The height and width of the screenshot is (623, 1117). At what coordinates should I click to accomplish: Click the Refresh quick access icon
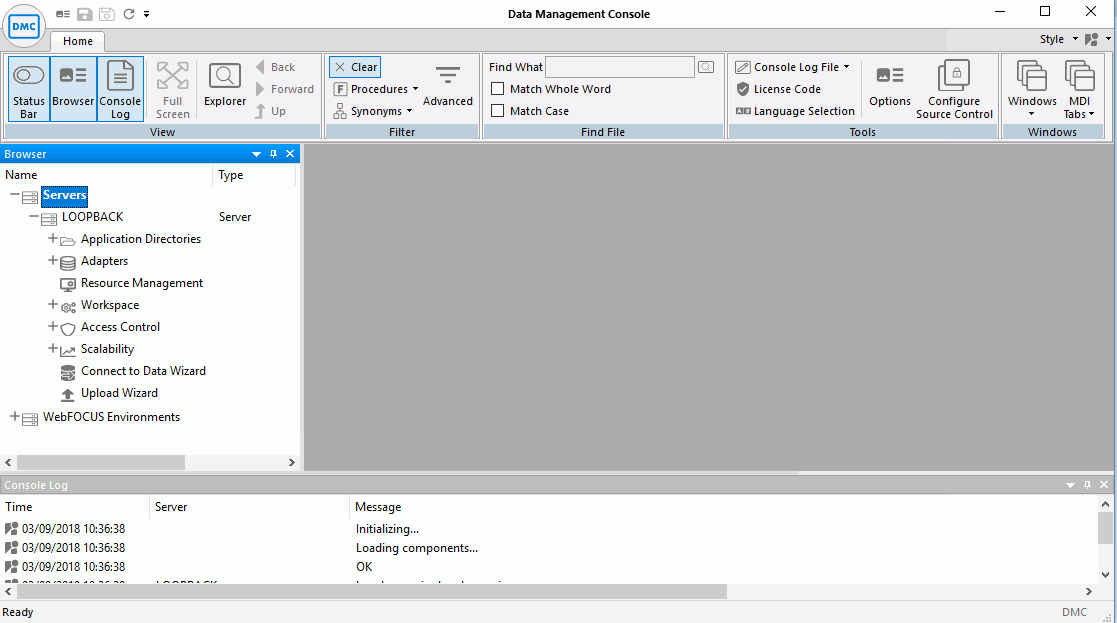pos(128,14)
